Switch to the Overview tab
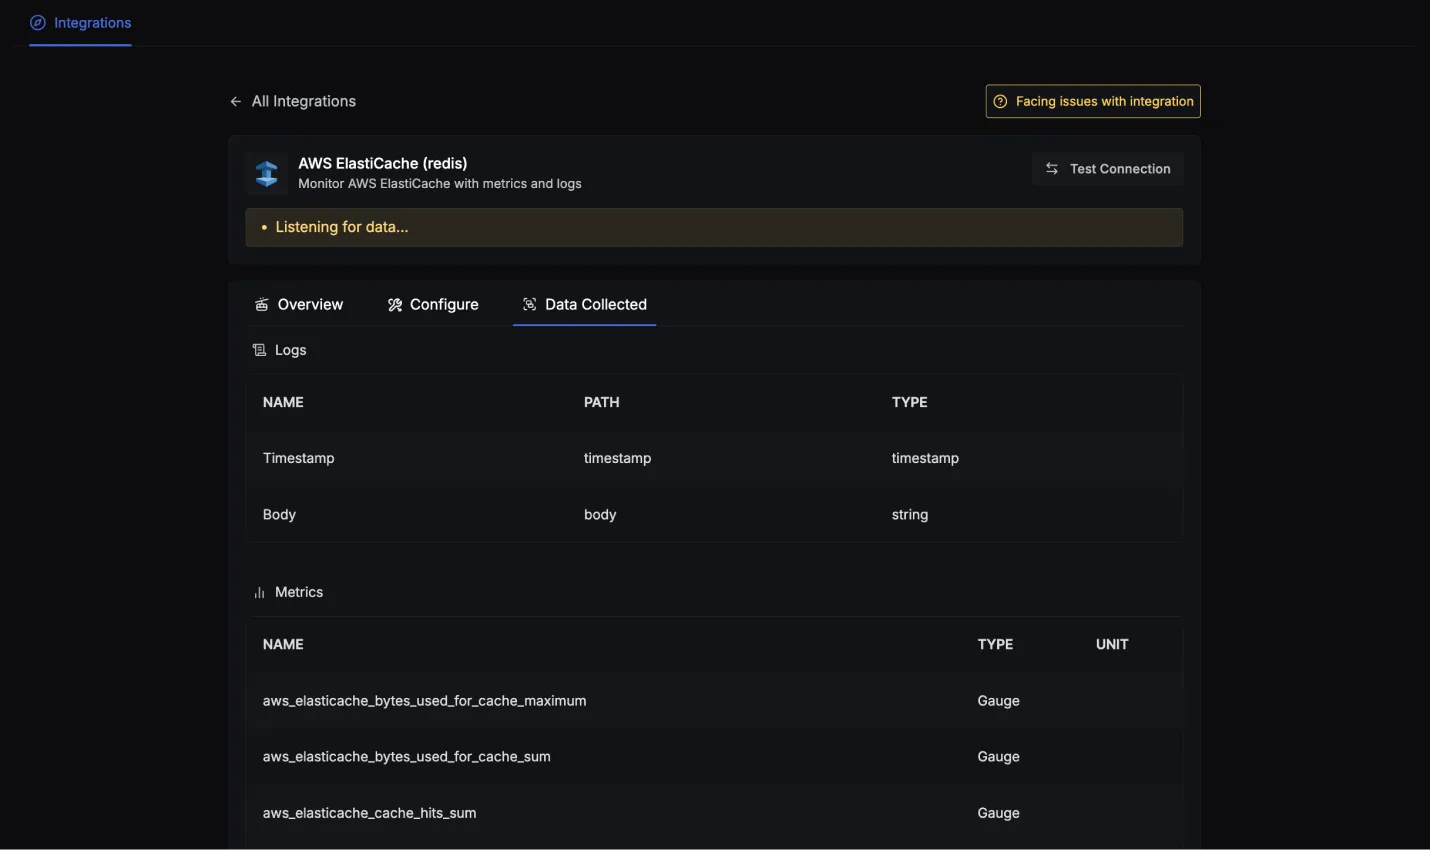This screenshot has height=850, width=1430. (x=299, y=305)
